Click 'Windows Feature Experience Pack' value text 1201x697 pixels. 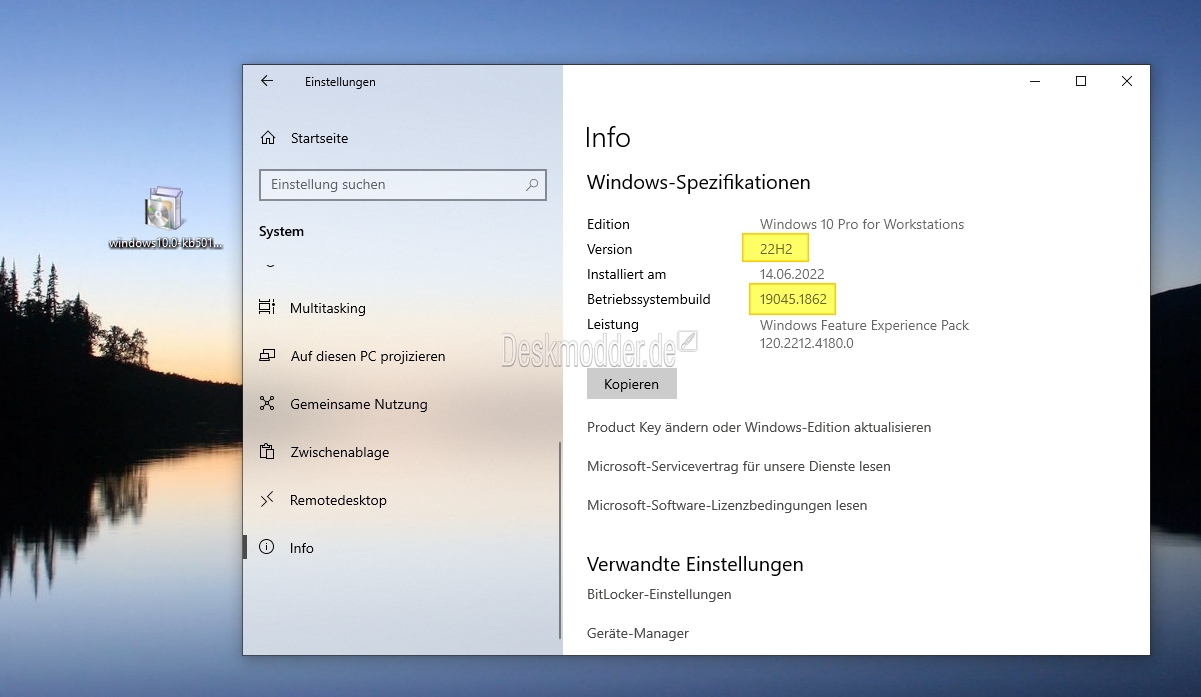click(865, 325)
